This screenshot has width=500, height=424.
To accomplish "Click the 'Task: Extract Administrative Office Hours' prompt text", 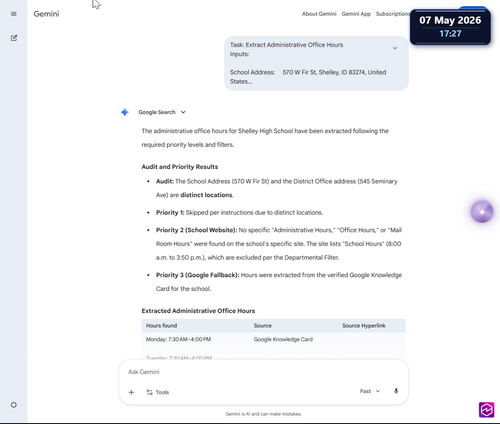I will point(286,45).
